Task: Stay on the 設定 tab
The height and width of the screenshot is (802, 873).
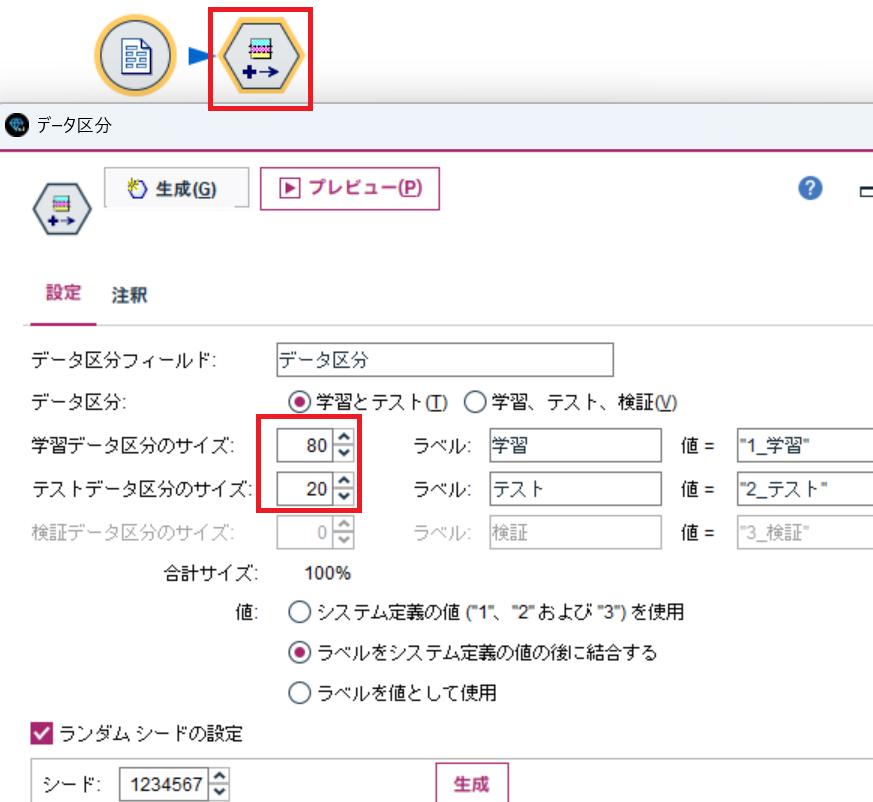Action: pyautogui.click(x=63, y=294)
